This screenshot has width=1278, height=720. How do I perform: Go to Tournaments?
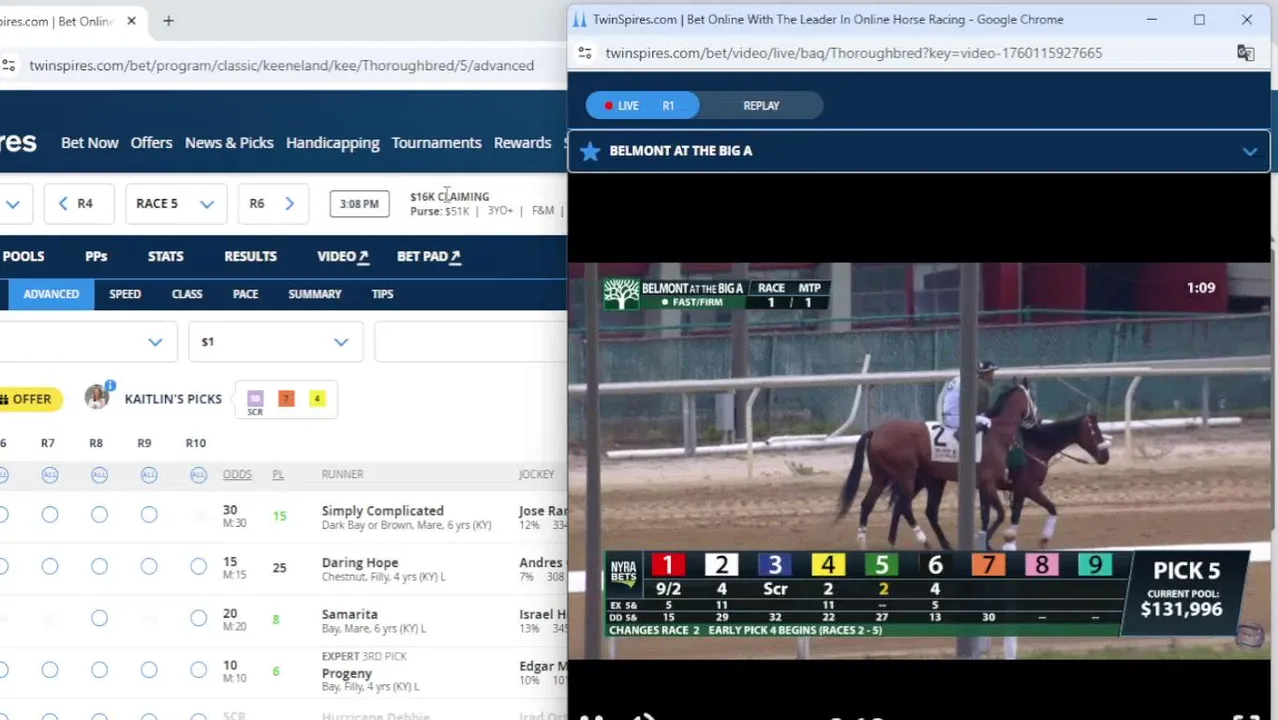click(x=436, y=143)
